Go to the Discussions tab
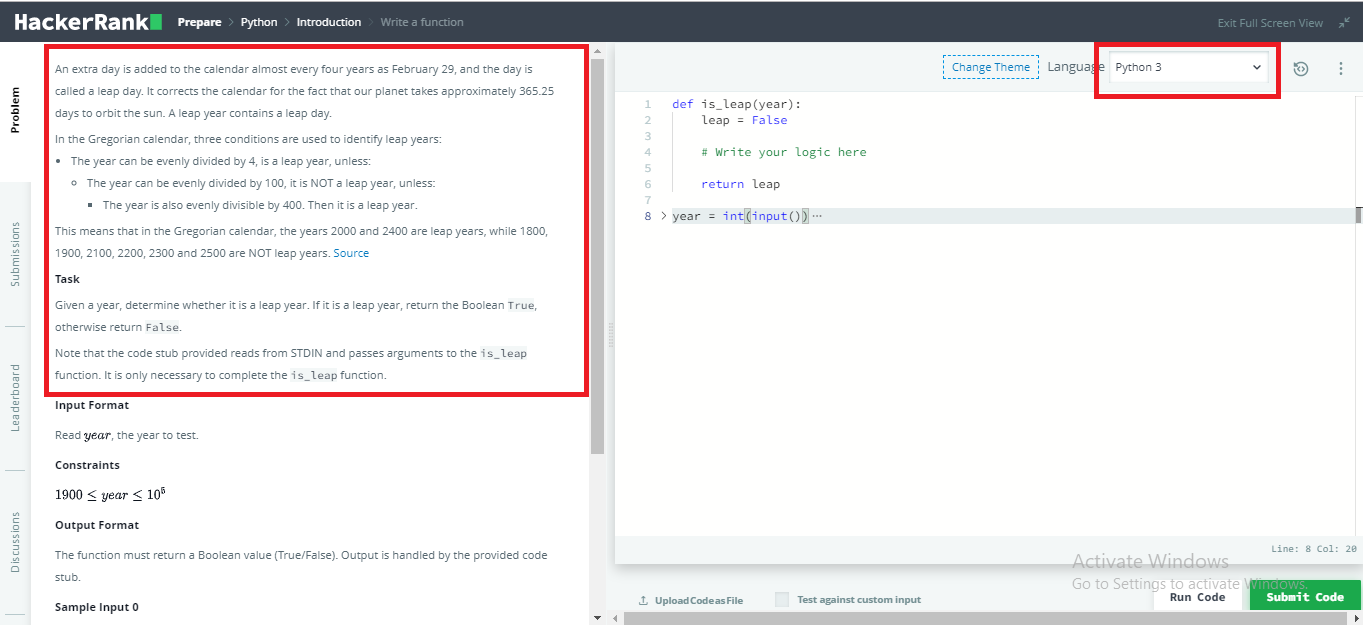1363x625 pixels. [x=15, y=542]
